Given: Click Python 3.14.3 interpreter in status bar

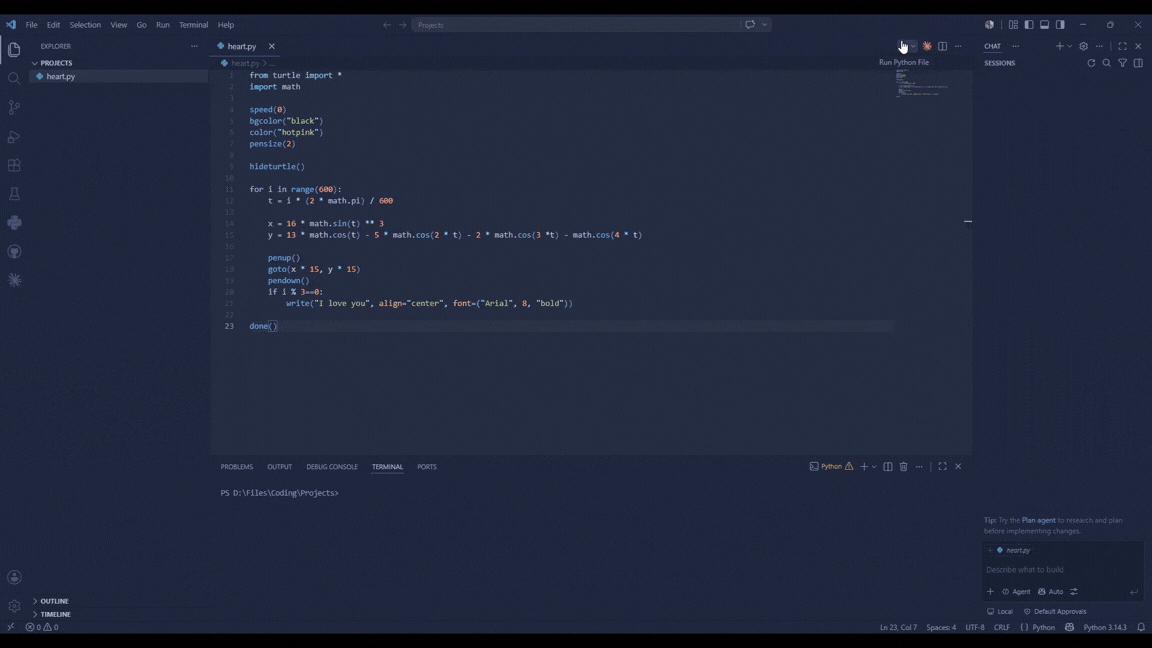Looking at the screenshot, I should [1105, 627].
